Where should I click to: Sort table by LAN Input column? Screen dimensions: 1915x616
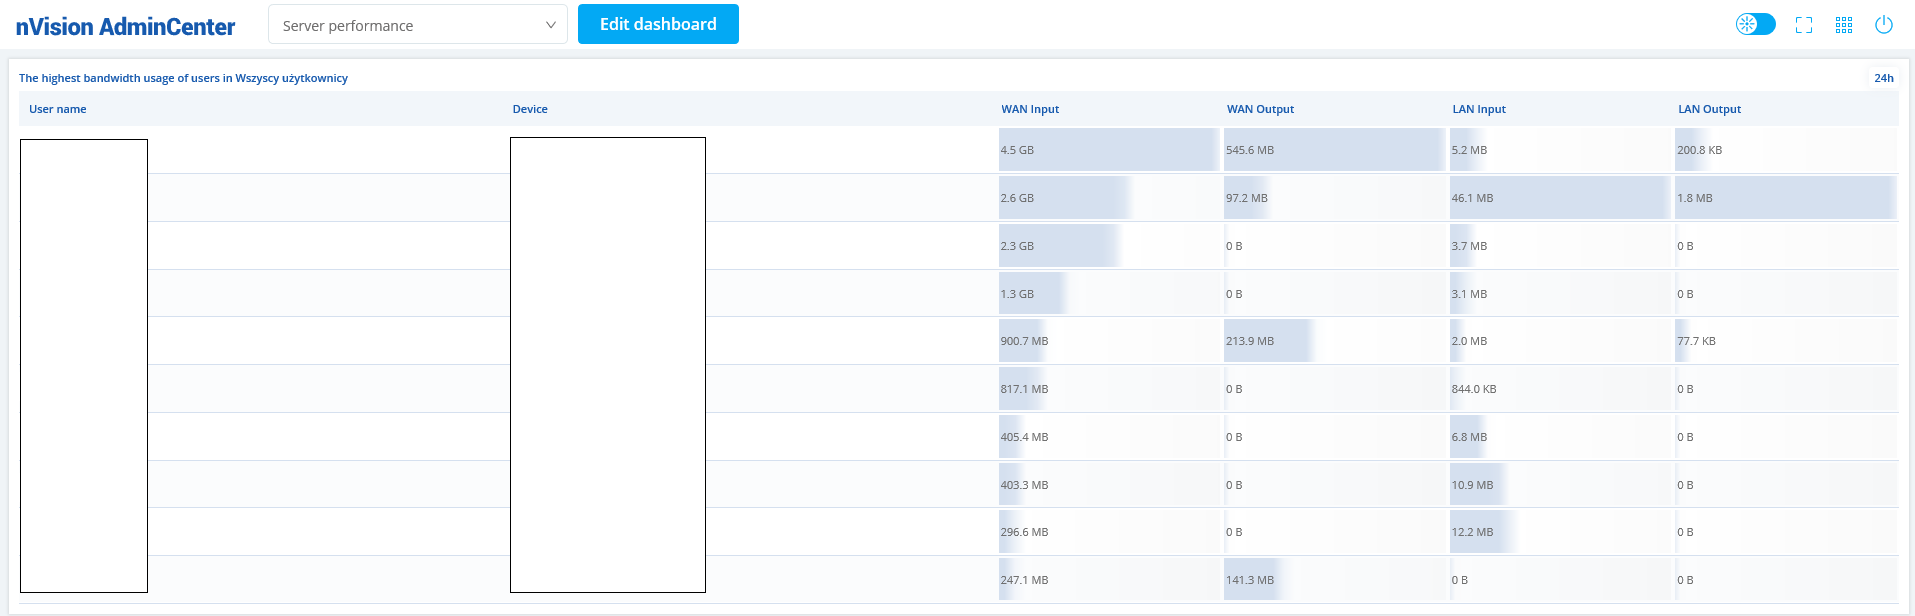[1479, 109]
